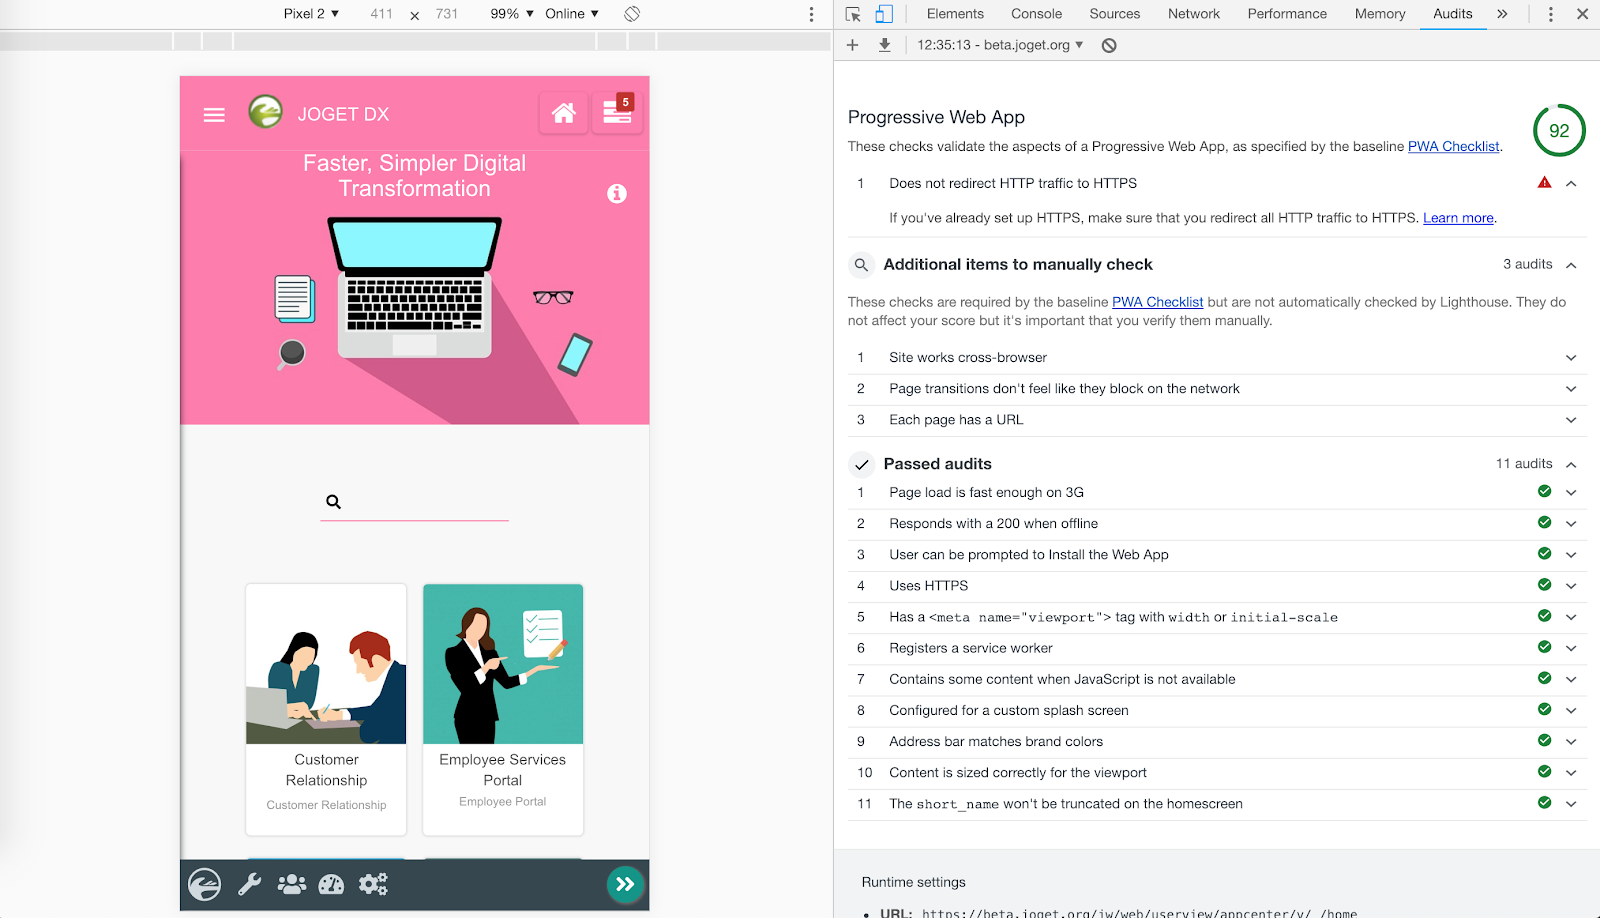1600x918 pixels.
Task: Activate the inspect element picker icon
Action: pos(853,14)
